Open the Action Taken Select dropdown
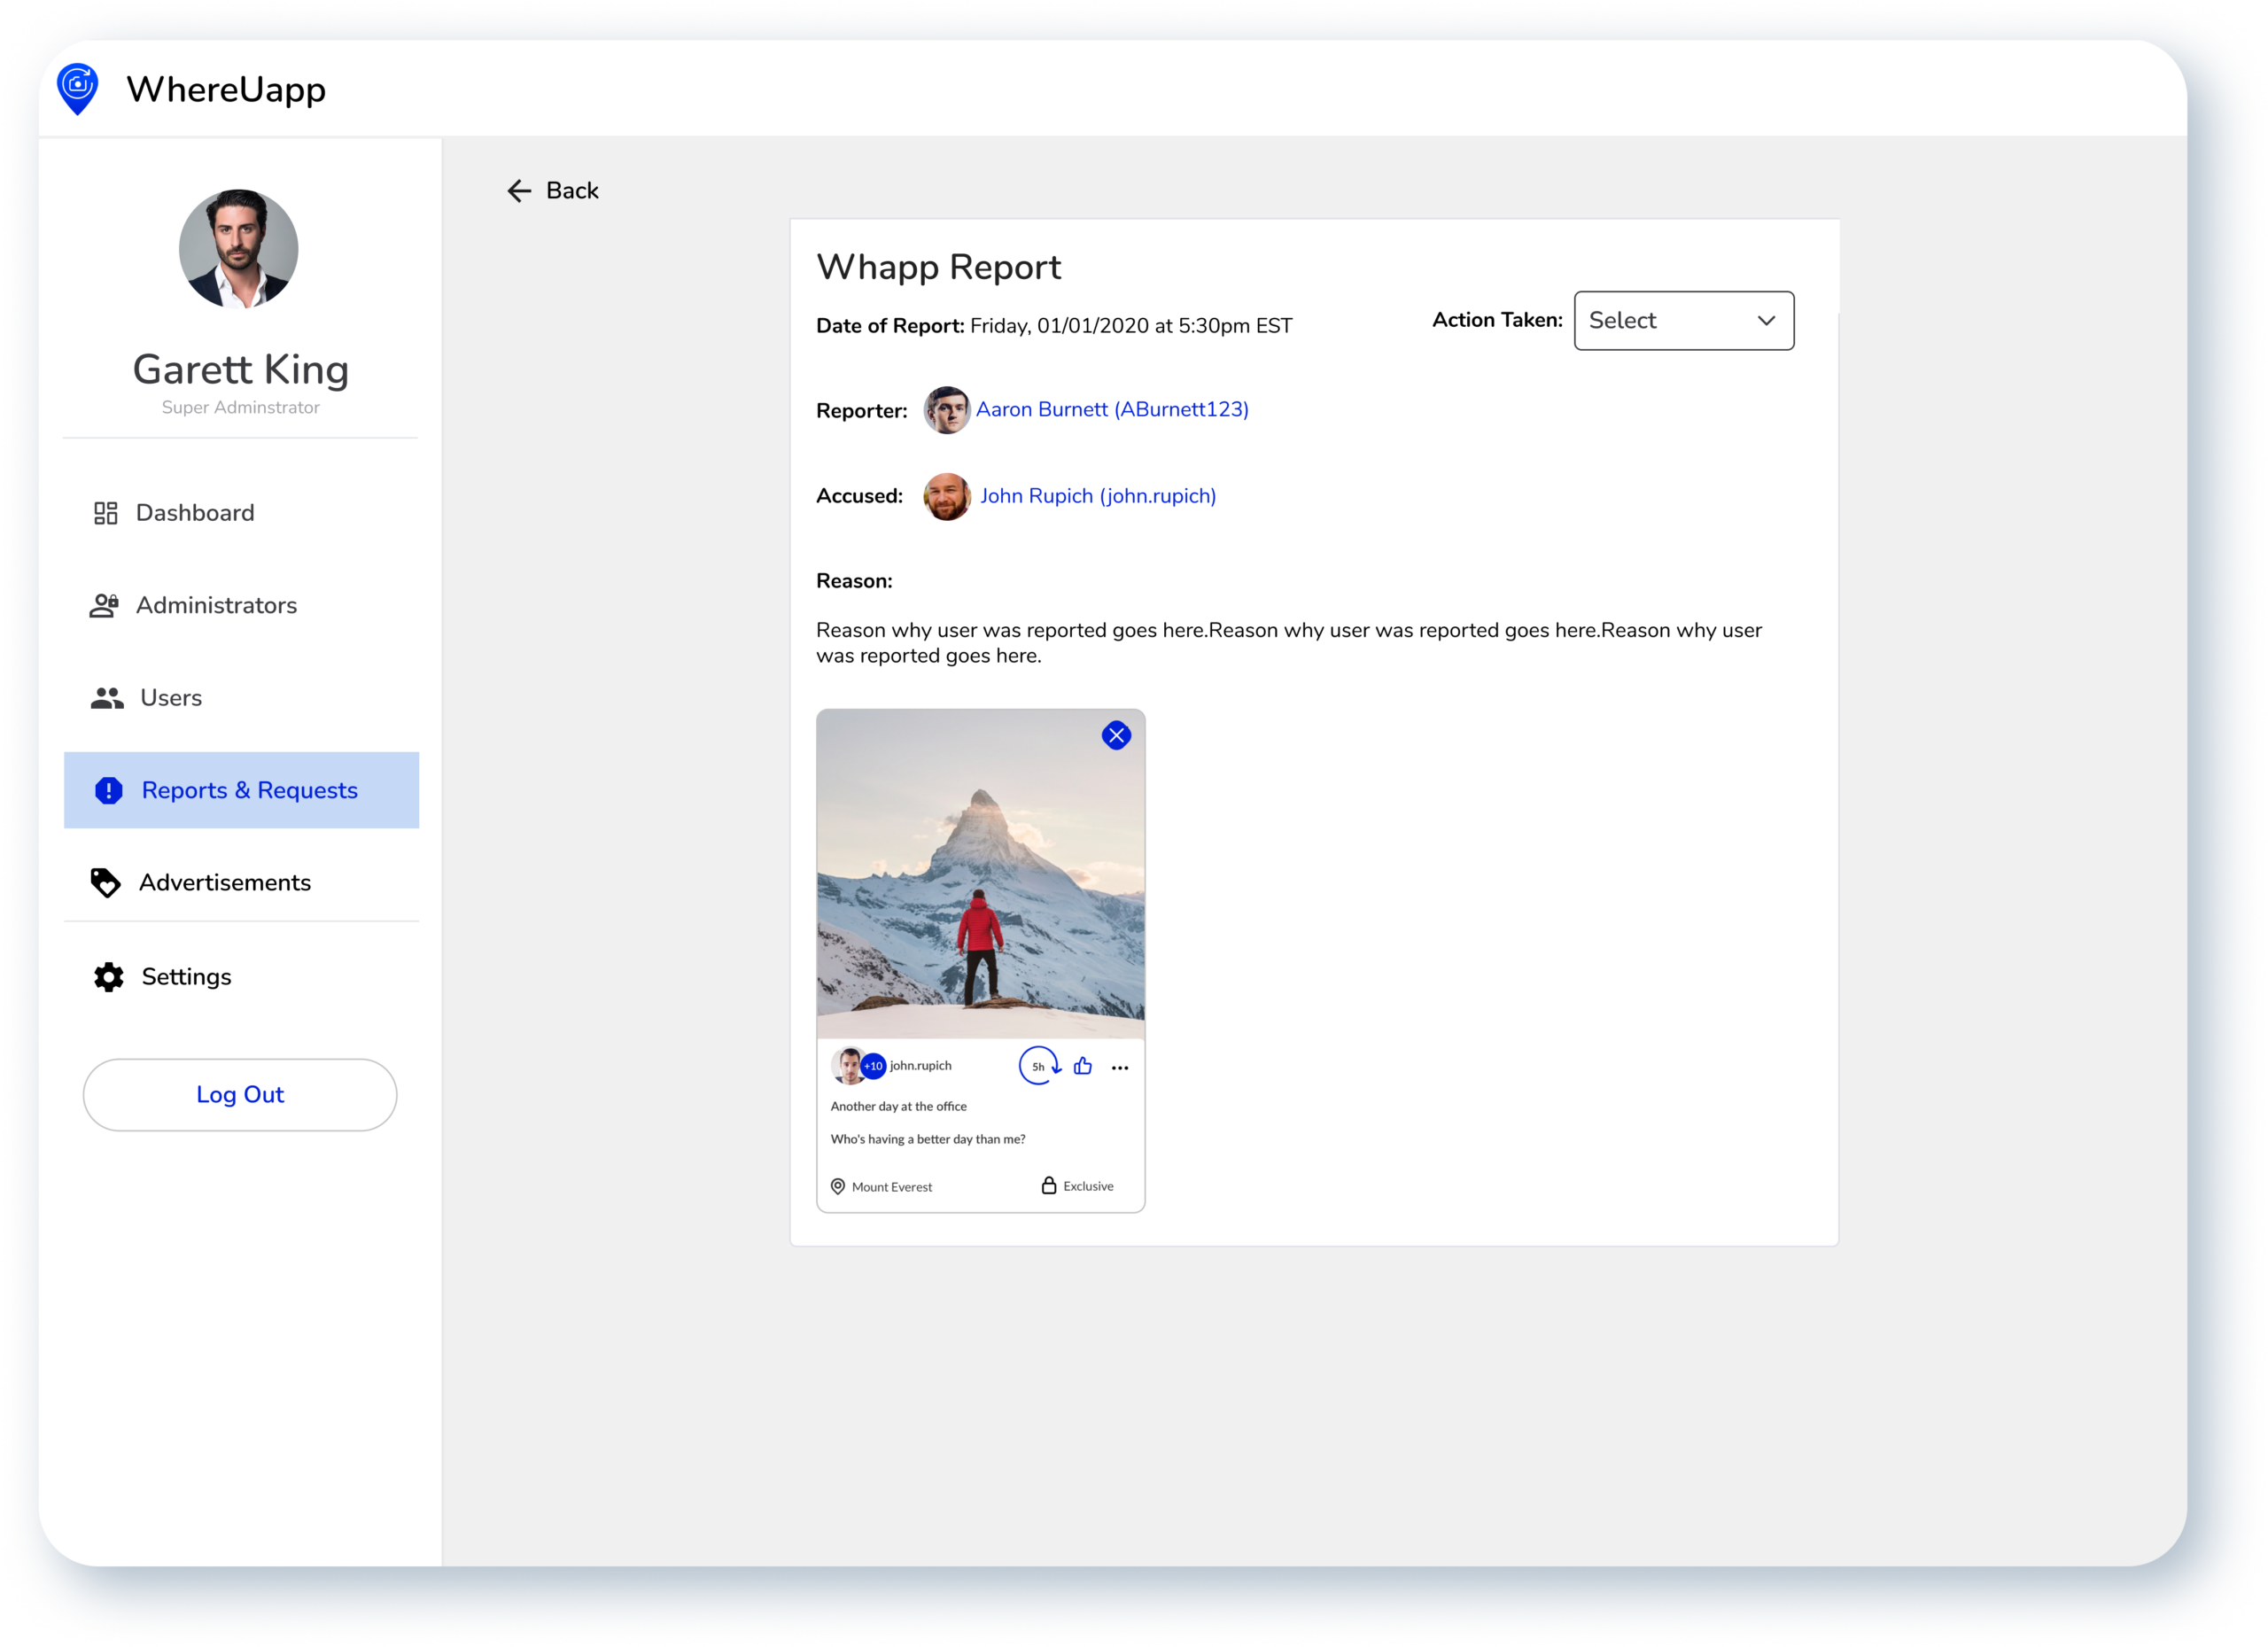The image size is (2268, 1647). point(1683,321)
